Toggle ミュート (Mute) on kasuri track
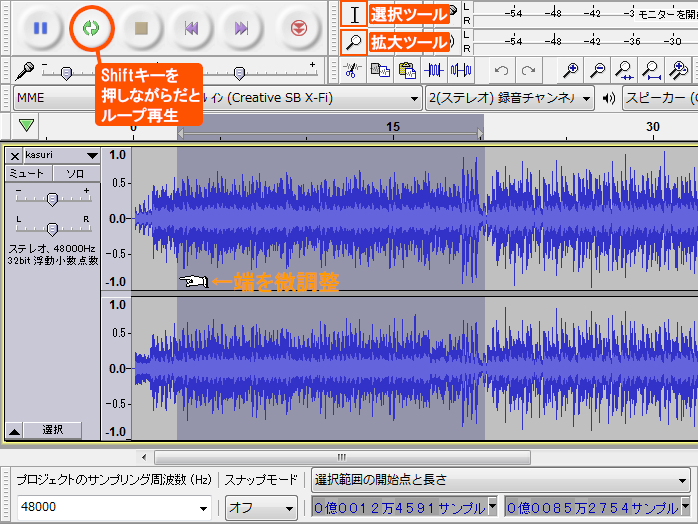This screenshot has width=698, height=524. [x=27, y=174]
